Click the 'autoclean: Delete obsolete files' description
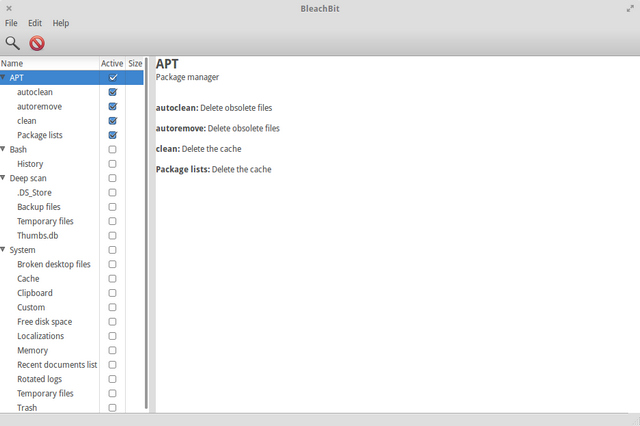The width and height of the screenshot is (640, 426). click(x=214, y=108)
